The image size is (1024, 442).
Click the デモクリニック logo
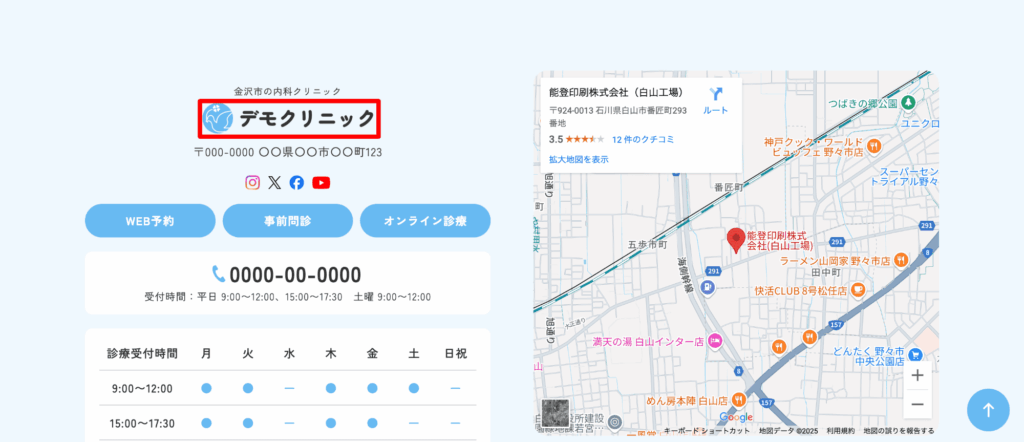click(289, 119)
